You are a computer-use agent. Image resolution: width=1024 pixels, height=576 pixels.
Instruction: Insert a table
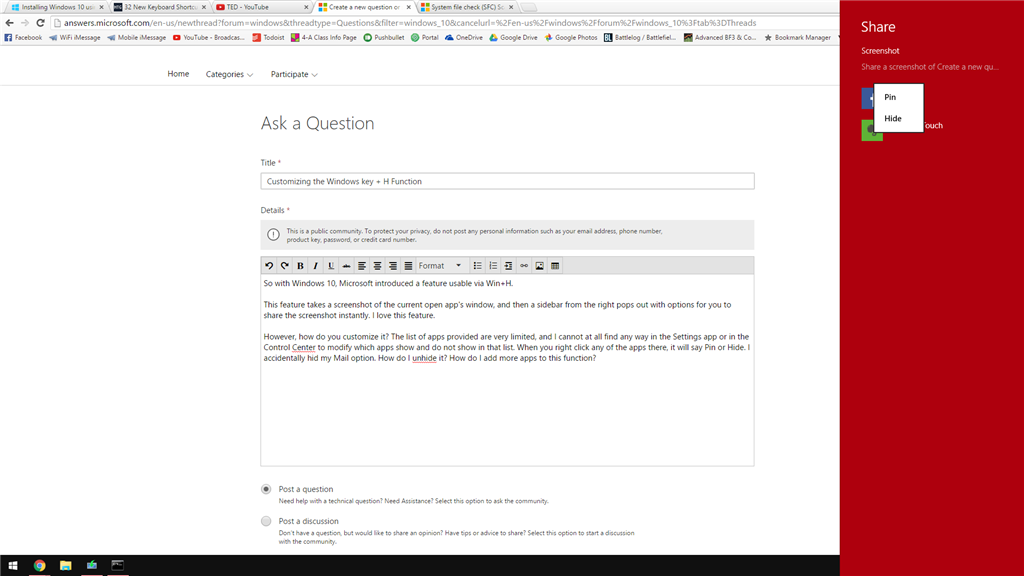point(555,266)
